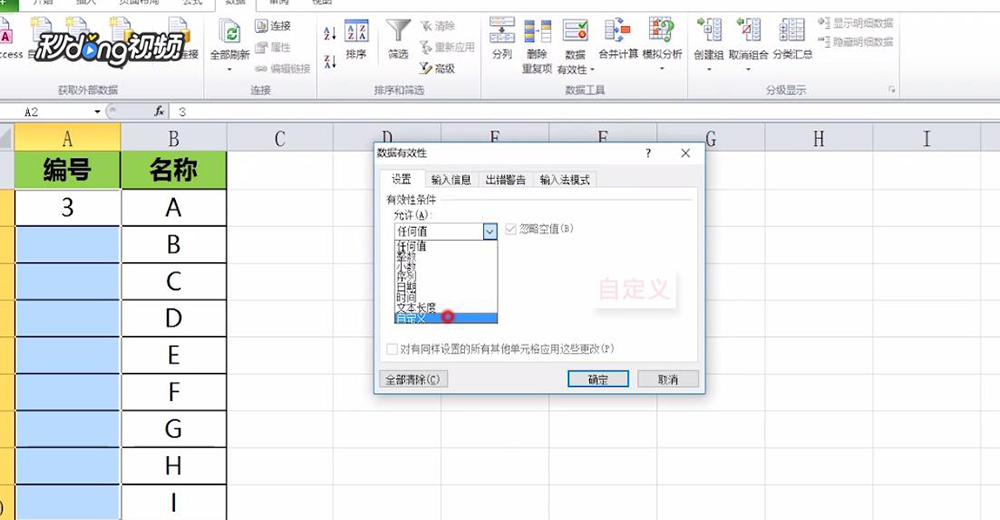The image size is (1000, 520).
Task: Click Hide Detail (隐藏明细数据)
Action: pos(857,42)
